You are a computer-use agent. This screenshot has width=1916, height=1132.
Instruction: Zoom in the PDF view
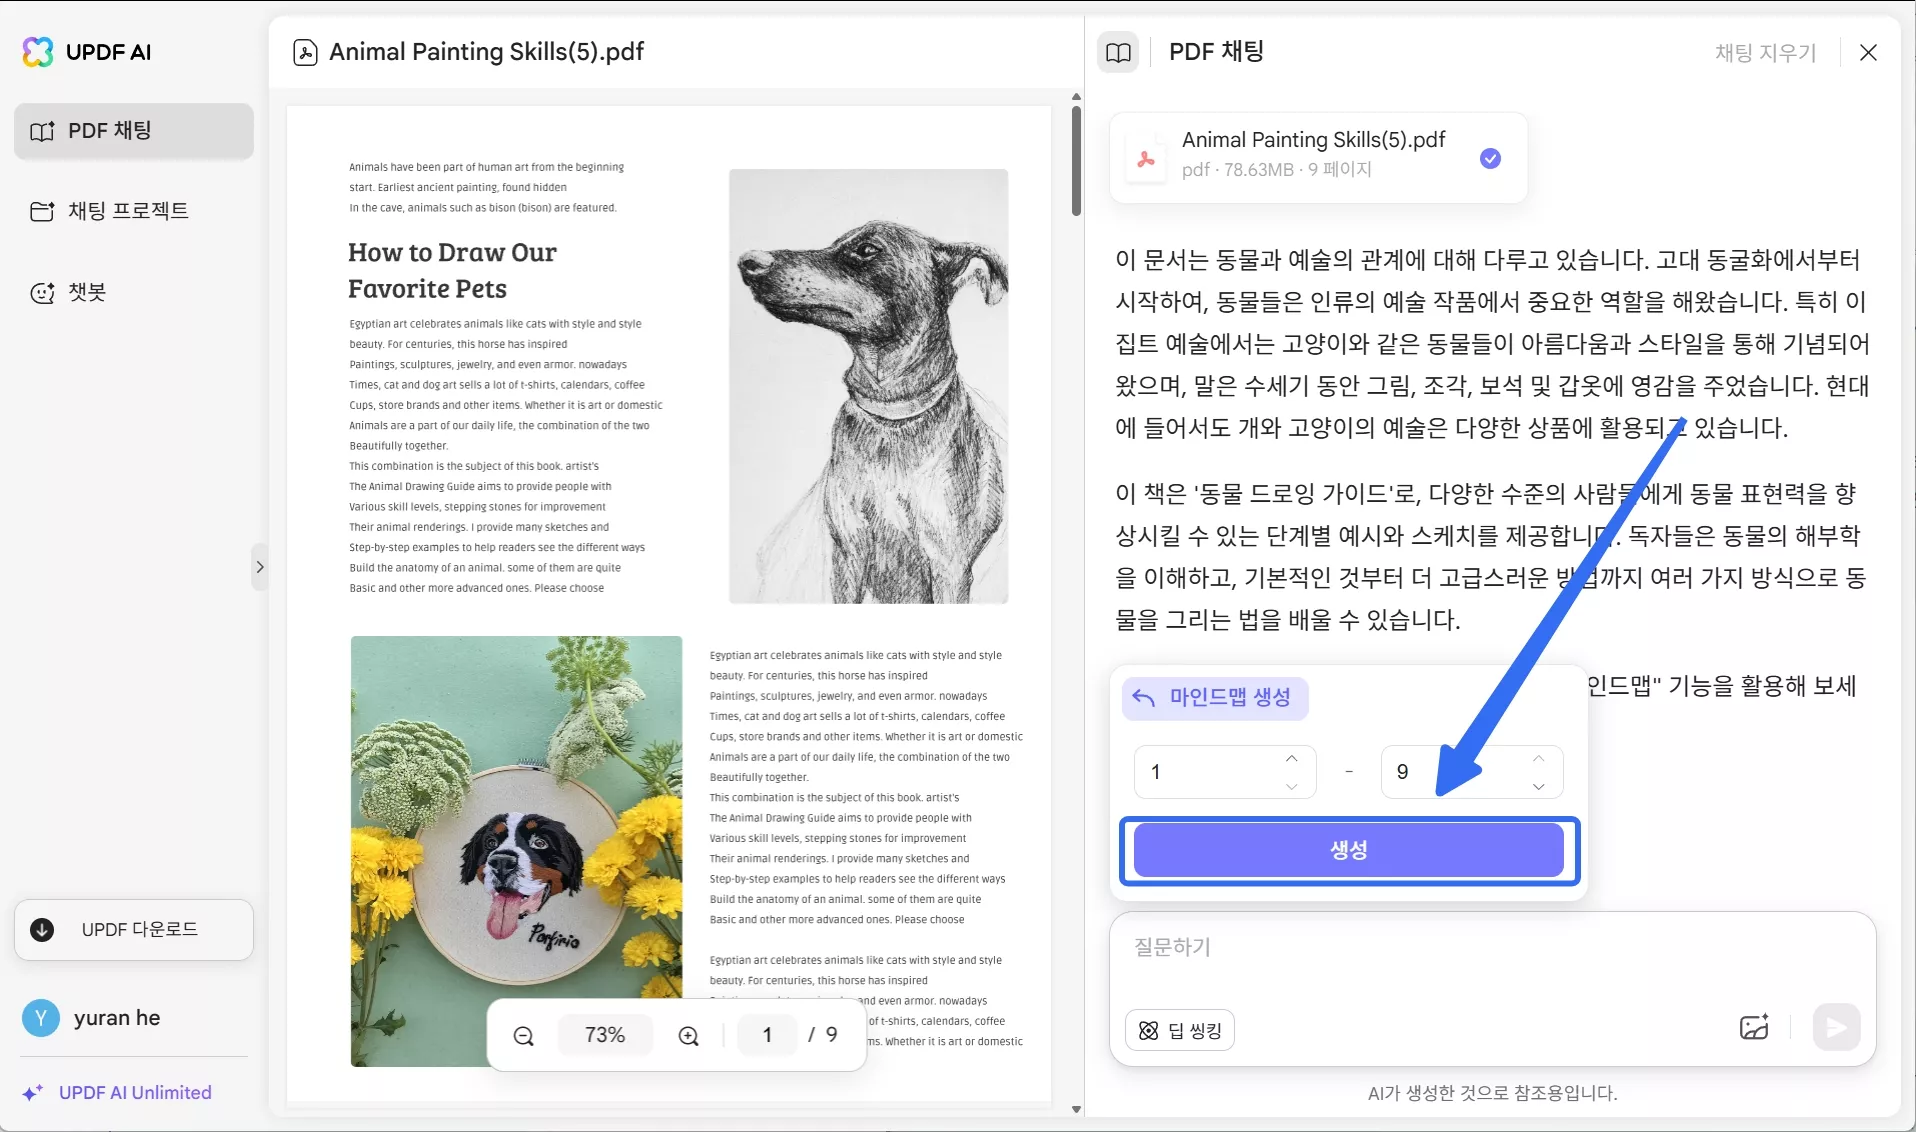point(688,1036)
